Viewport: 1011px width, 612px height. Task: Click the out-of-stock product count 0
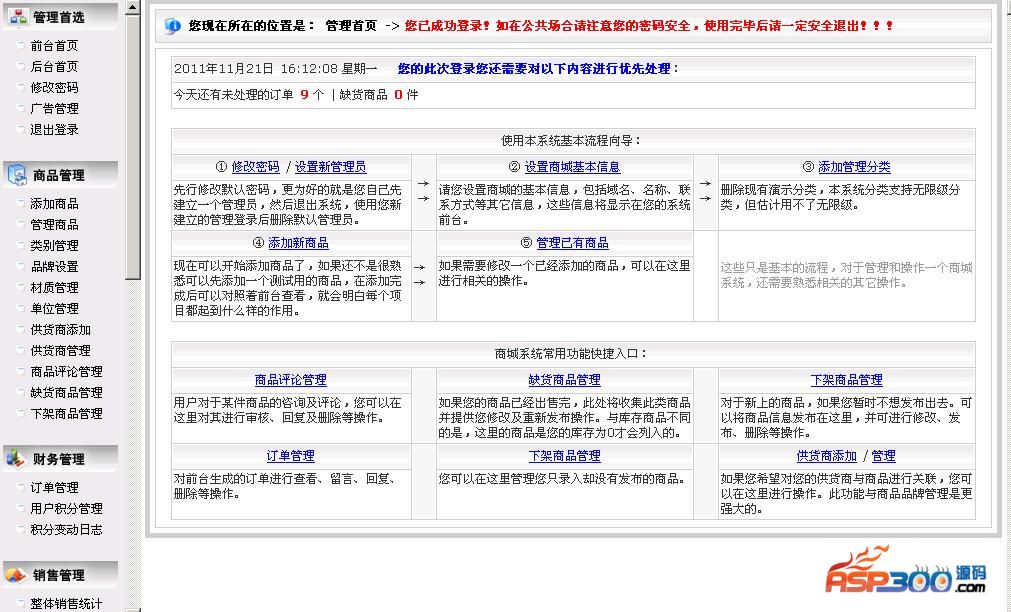[398, 95]
